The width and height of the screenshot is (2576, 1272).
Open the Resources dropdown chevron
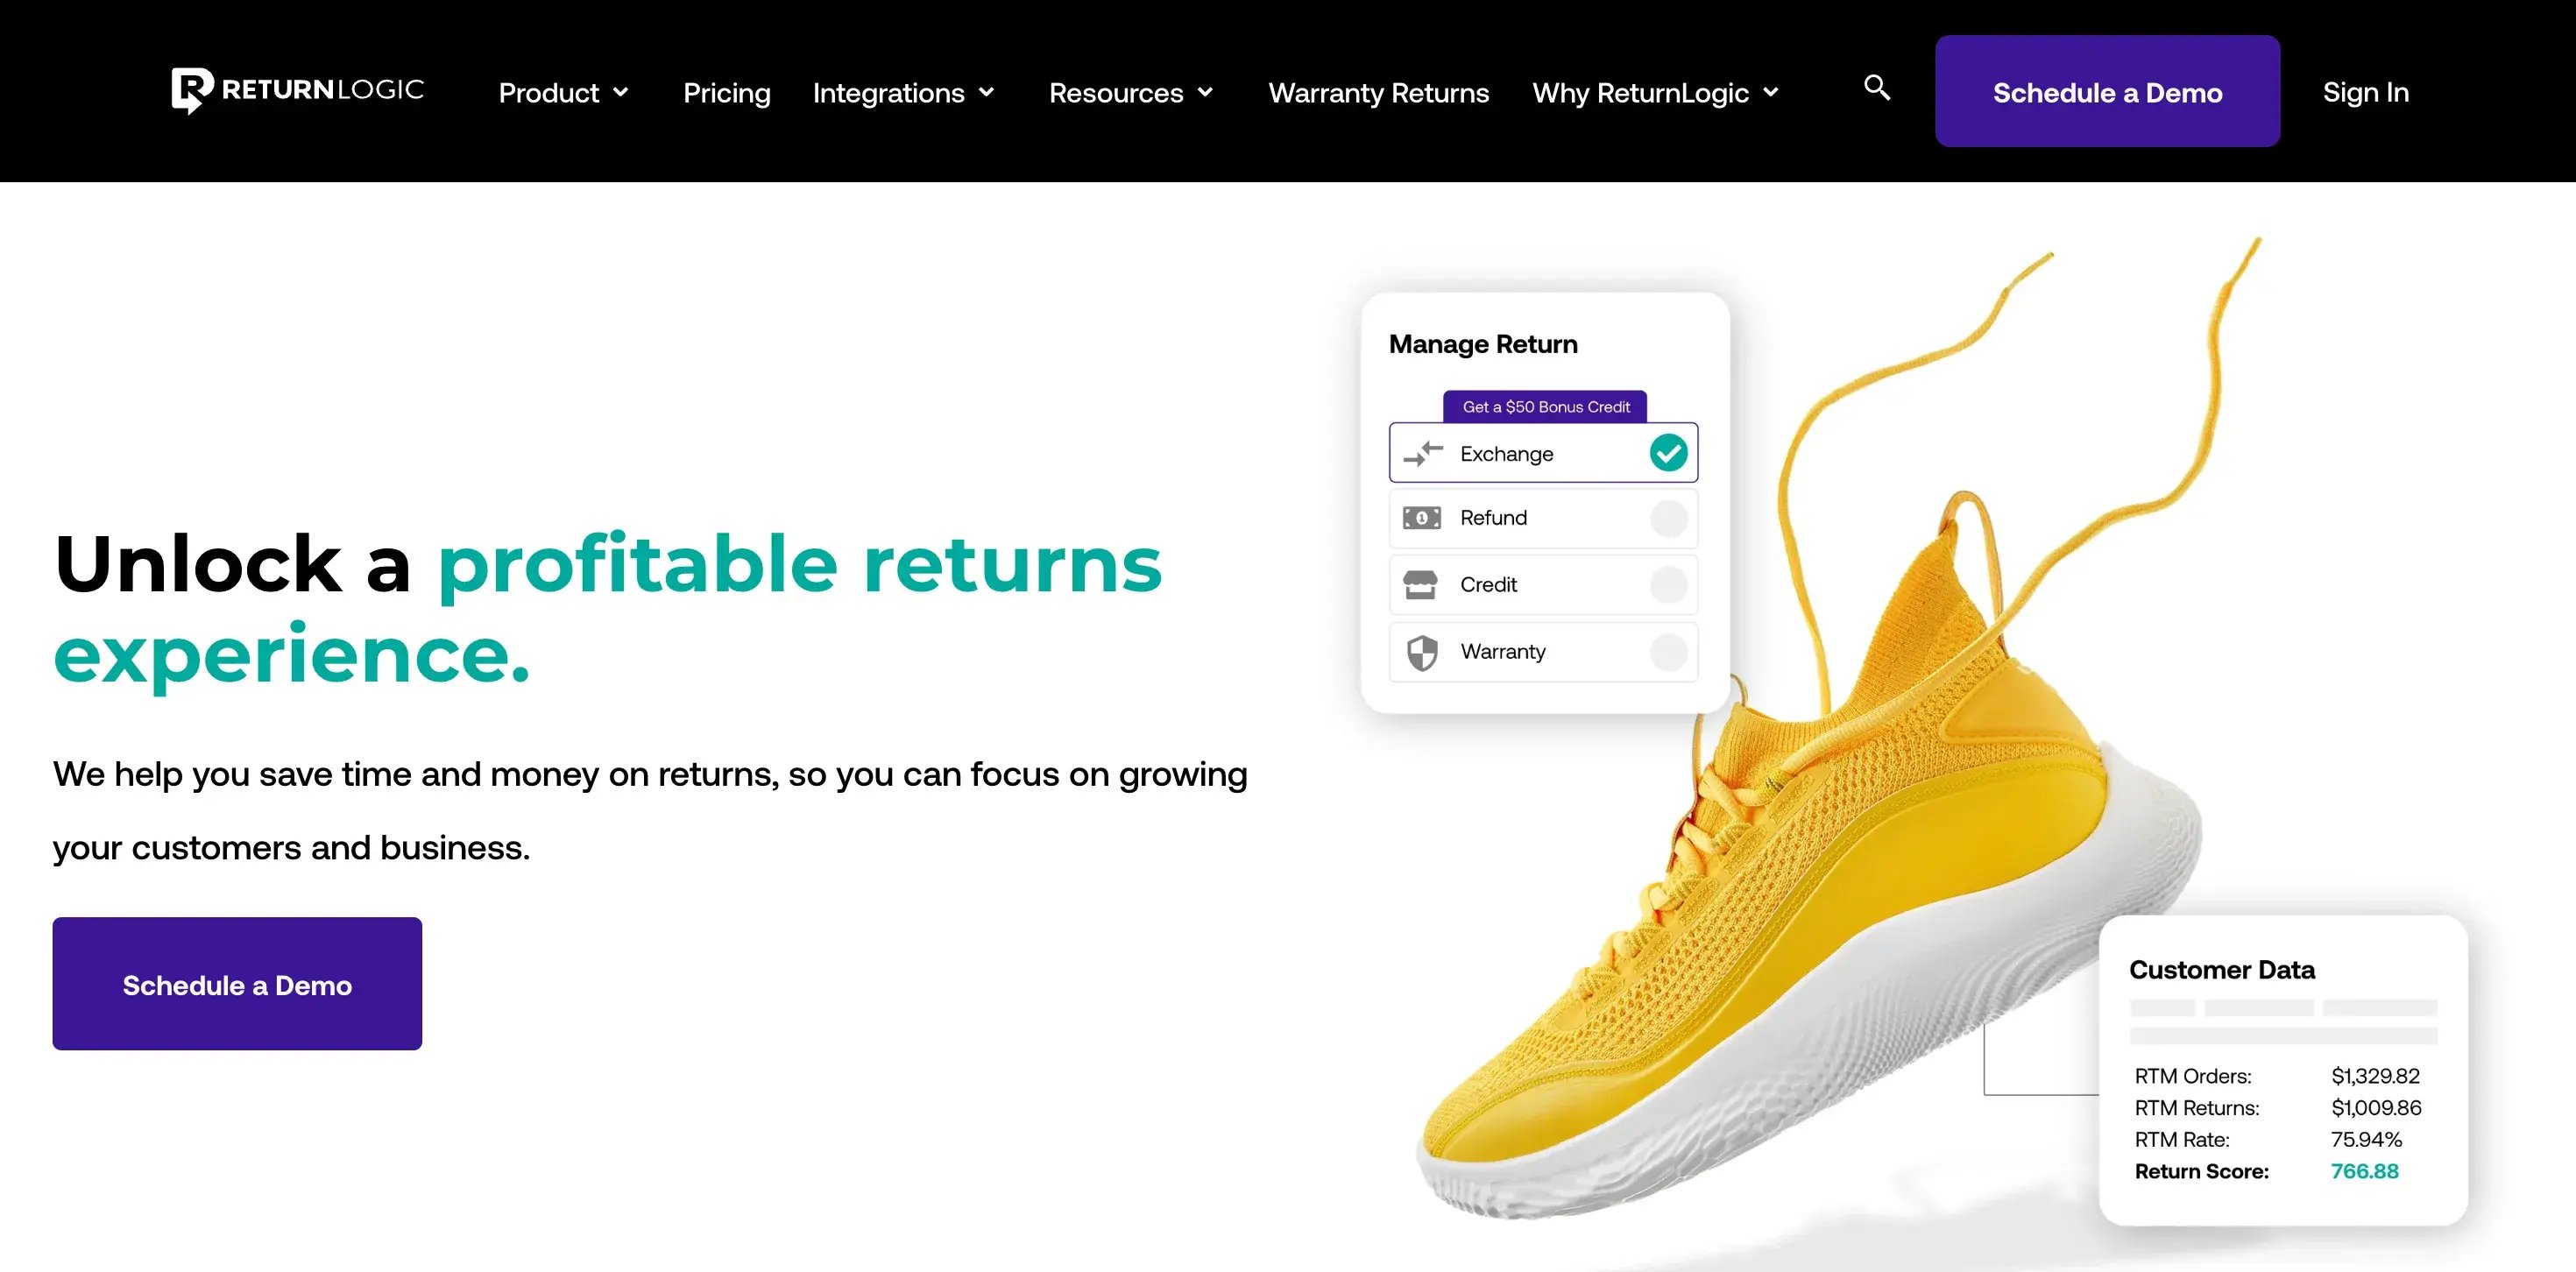click(x=1206, y=93)
